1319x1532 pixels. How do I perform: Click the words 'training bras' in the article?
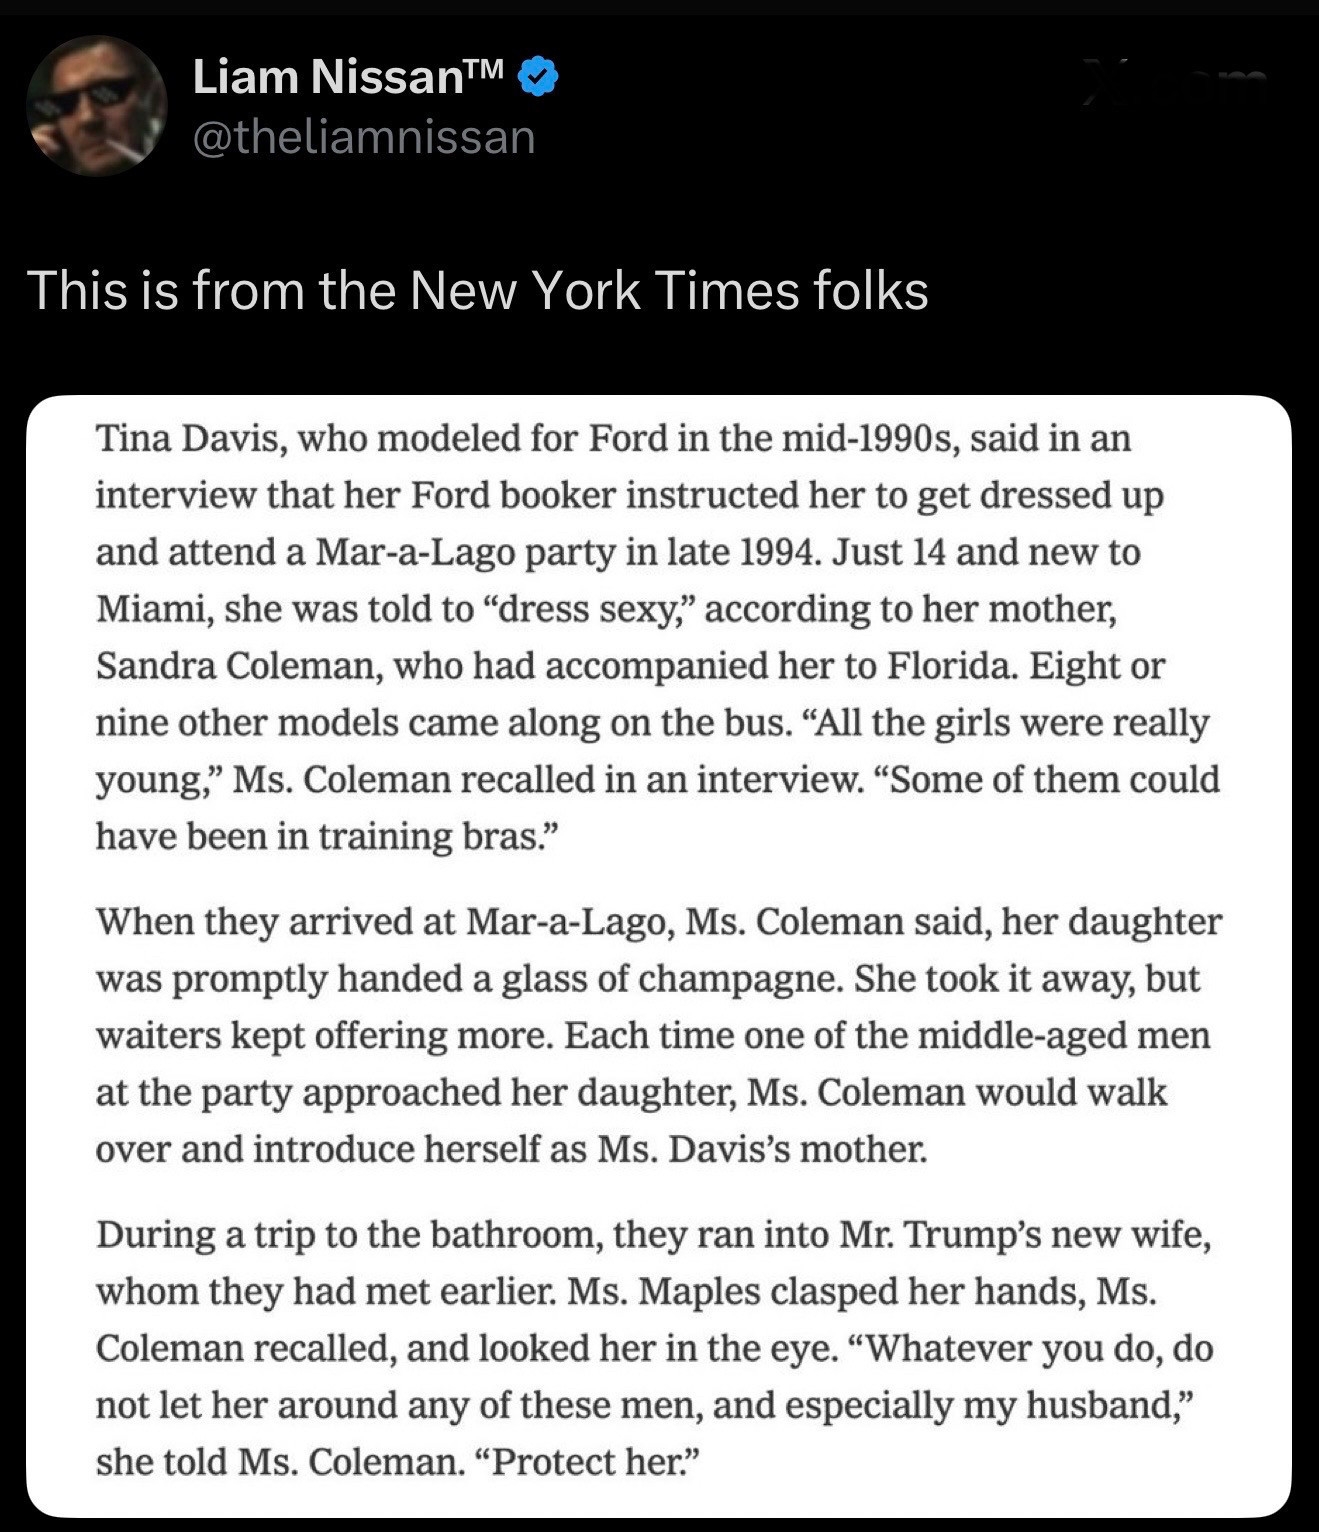433,836
